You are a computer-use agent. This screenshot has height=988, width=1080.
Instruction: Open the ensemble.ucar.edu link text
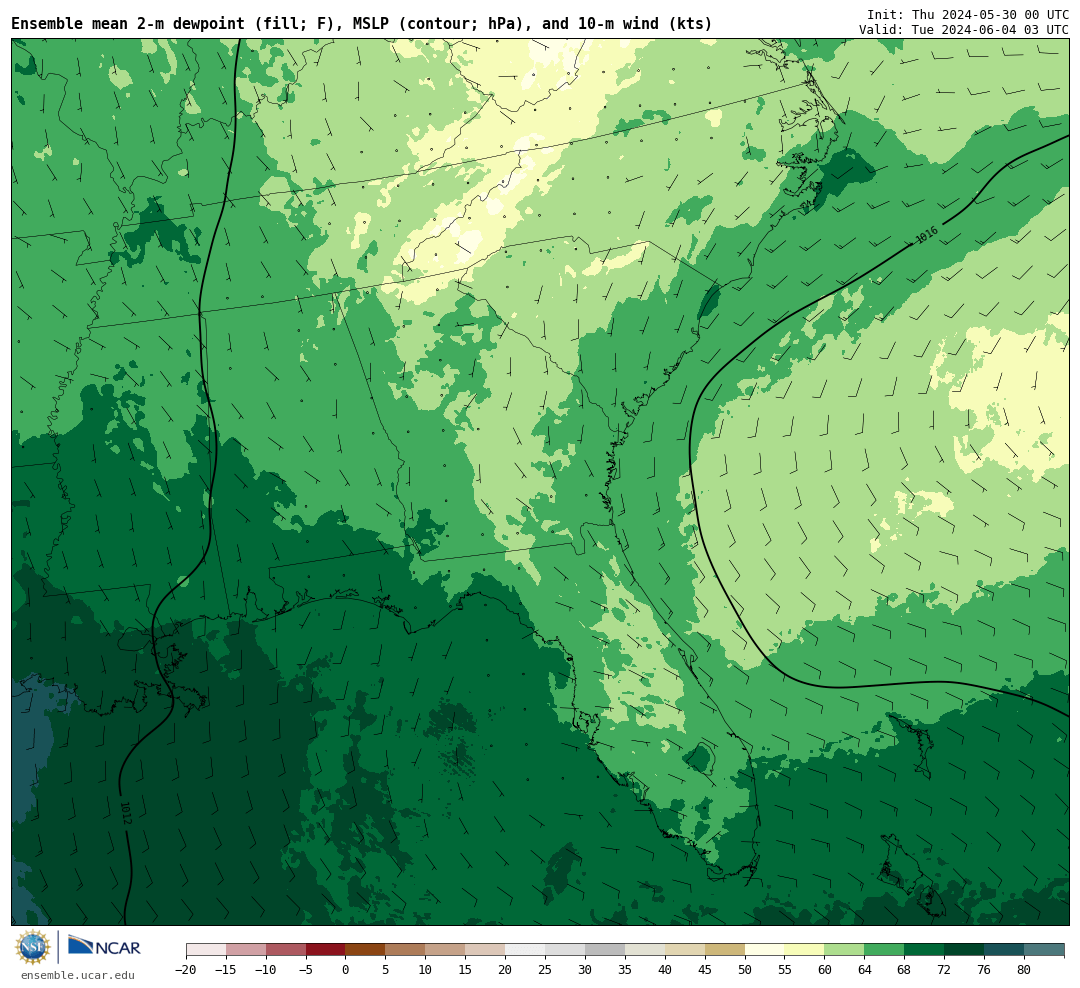78,975
